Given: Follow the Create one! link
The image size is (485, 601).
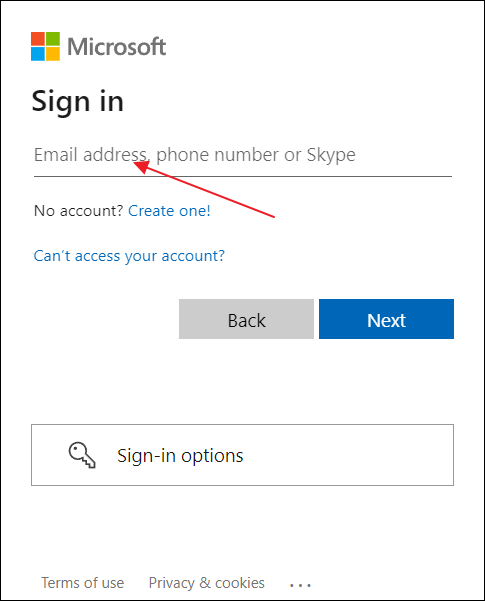Looking at the screenshot, I should click(169, 211).
